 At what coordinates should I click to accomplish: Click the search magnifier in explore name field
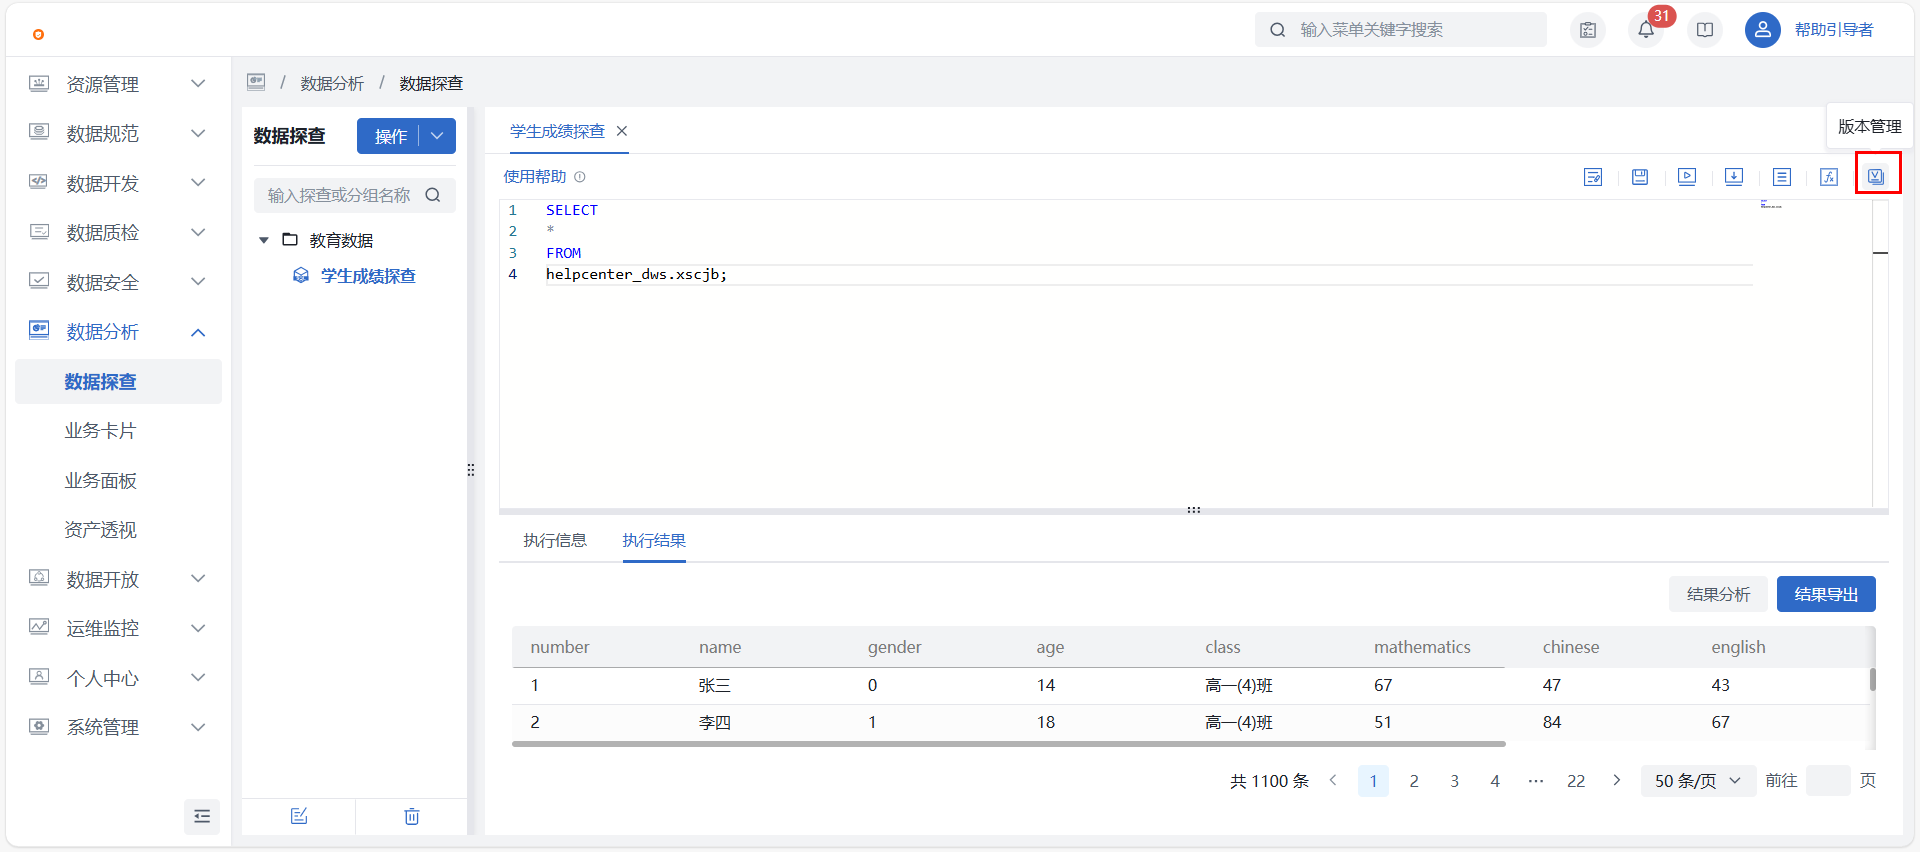pyautogui.click(x=433, y=195)
